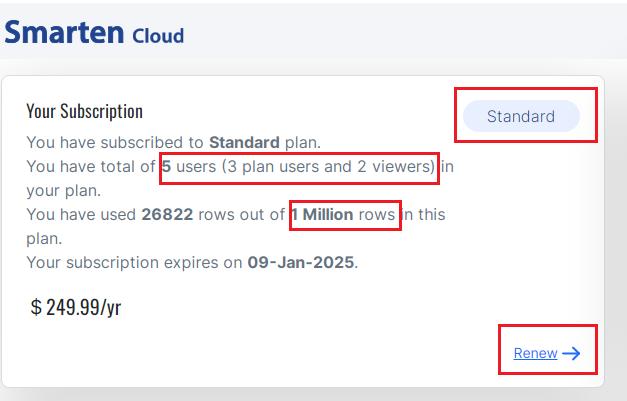Click the 'Your subscription expires on' text

[134, 263]
